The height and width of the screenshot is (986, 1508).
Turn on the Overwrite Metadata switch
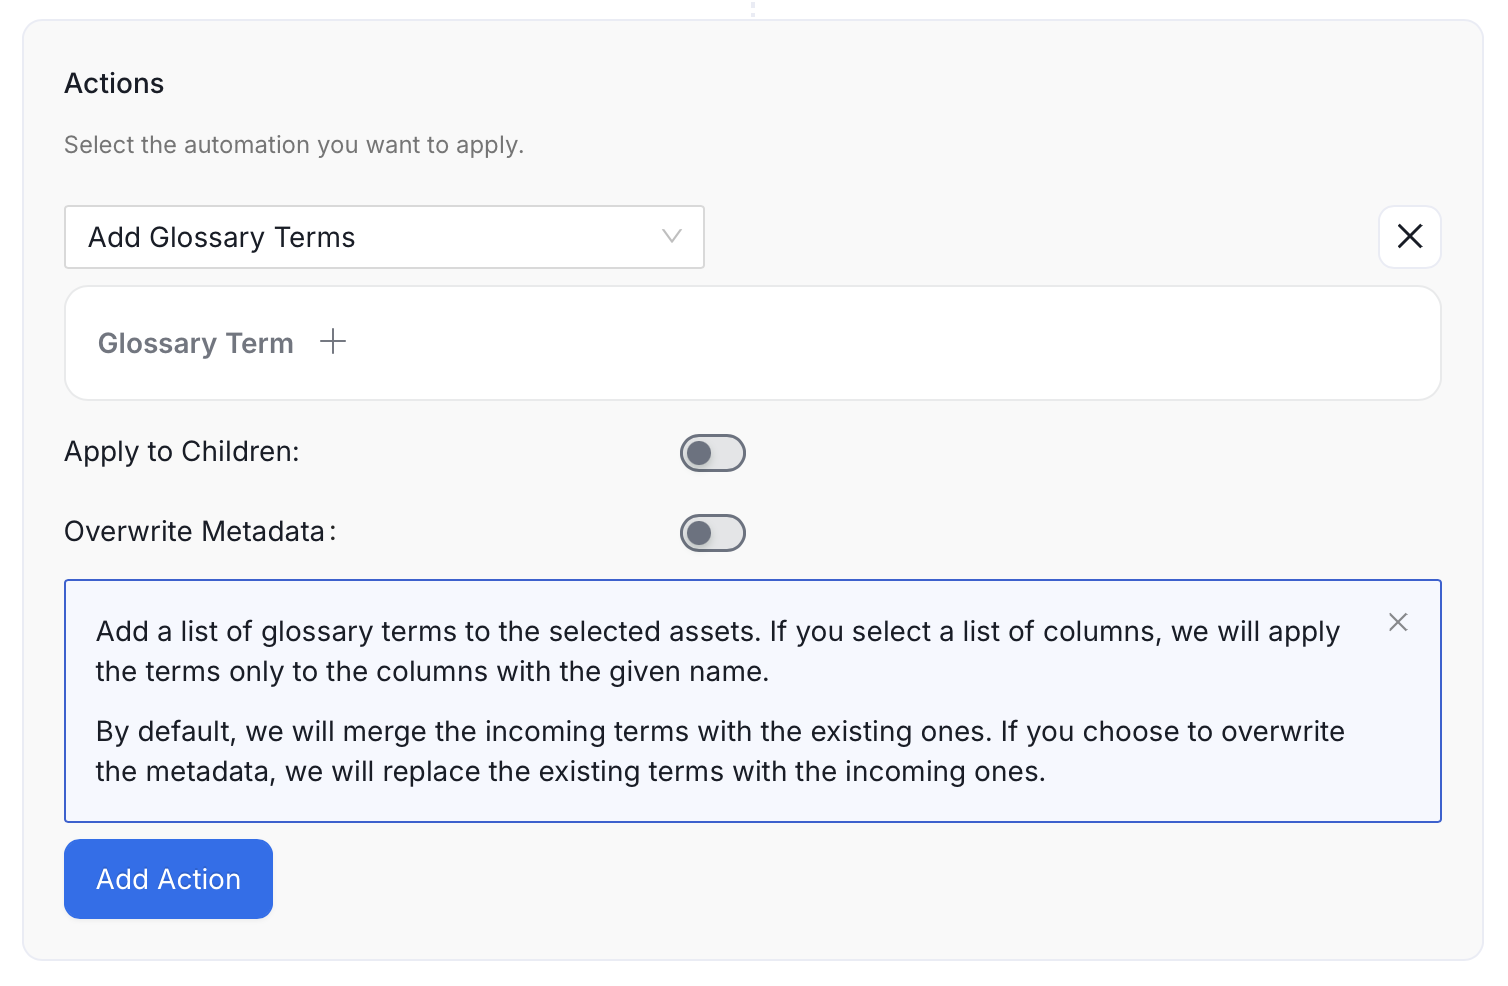713,533
